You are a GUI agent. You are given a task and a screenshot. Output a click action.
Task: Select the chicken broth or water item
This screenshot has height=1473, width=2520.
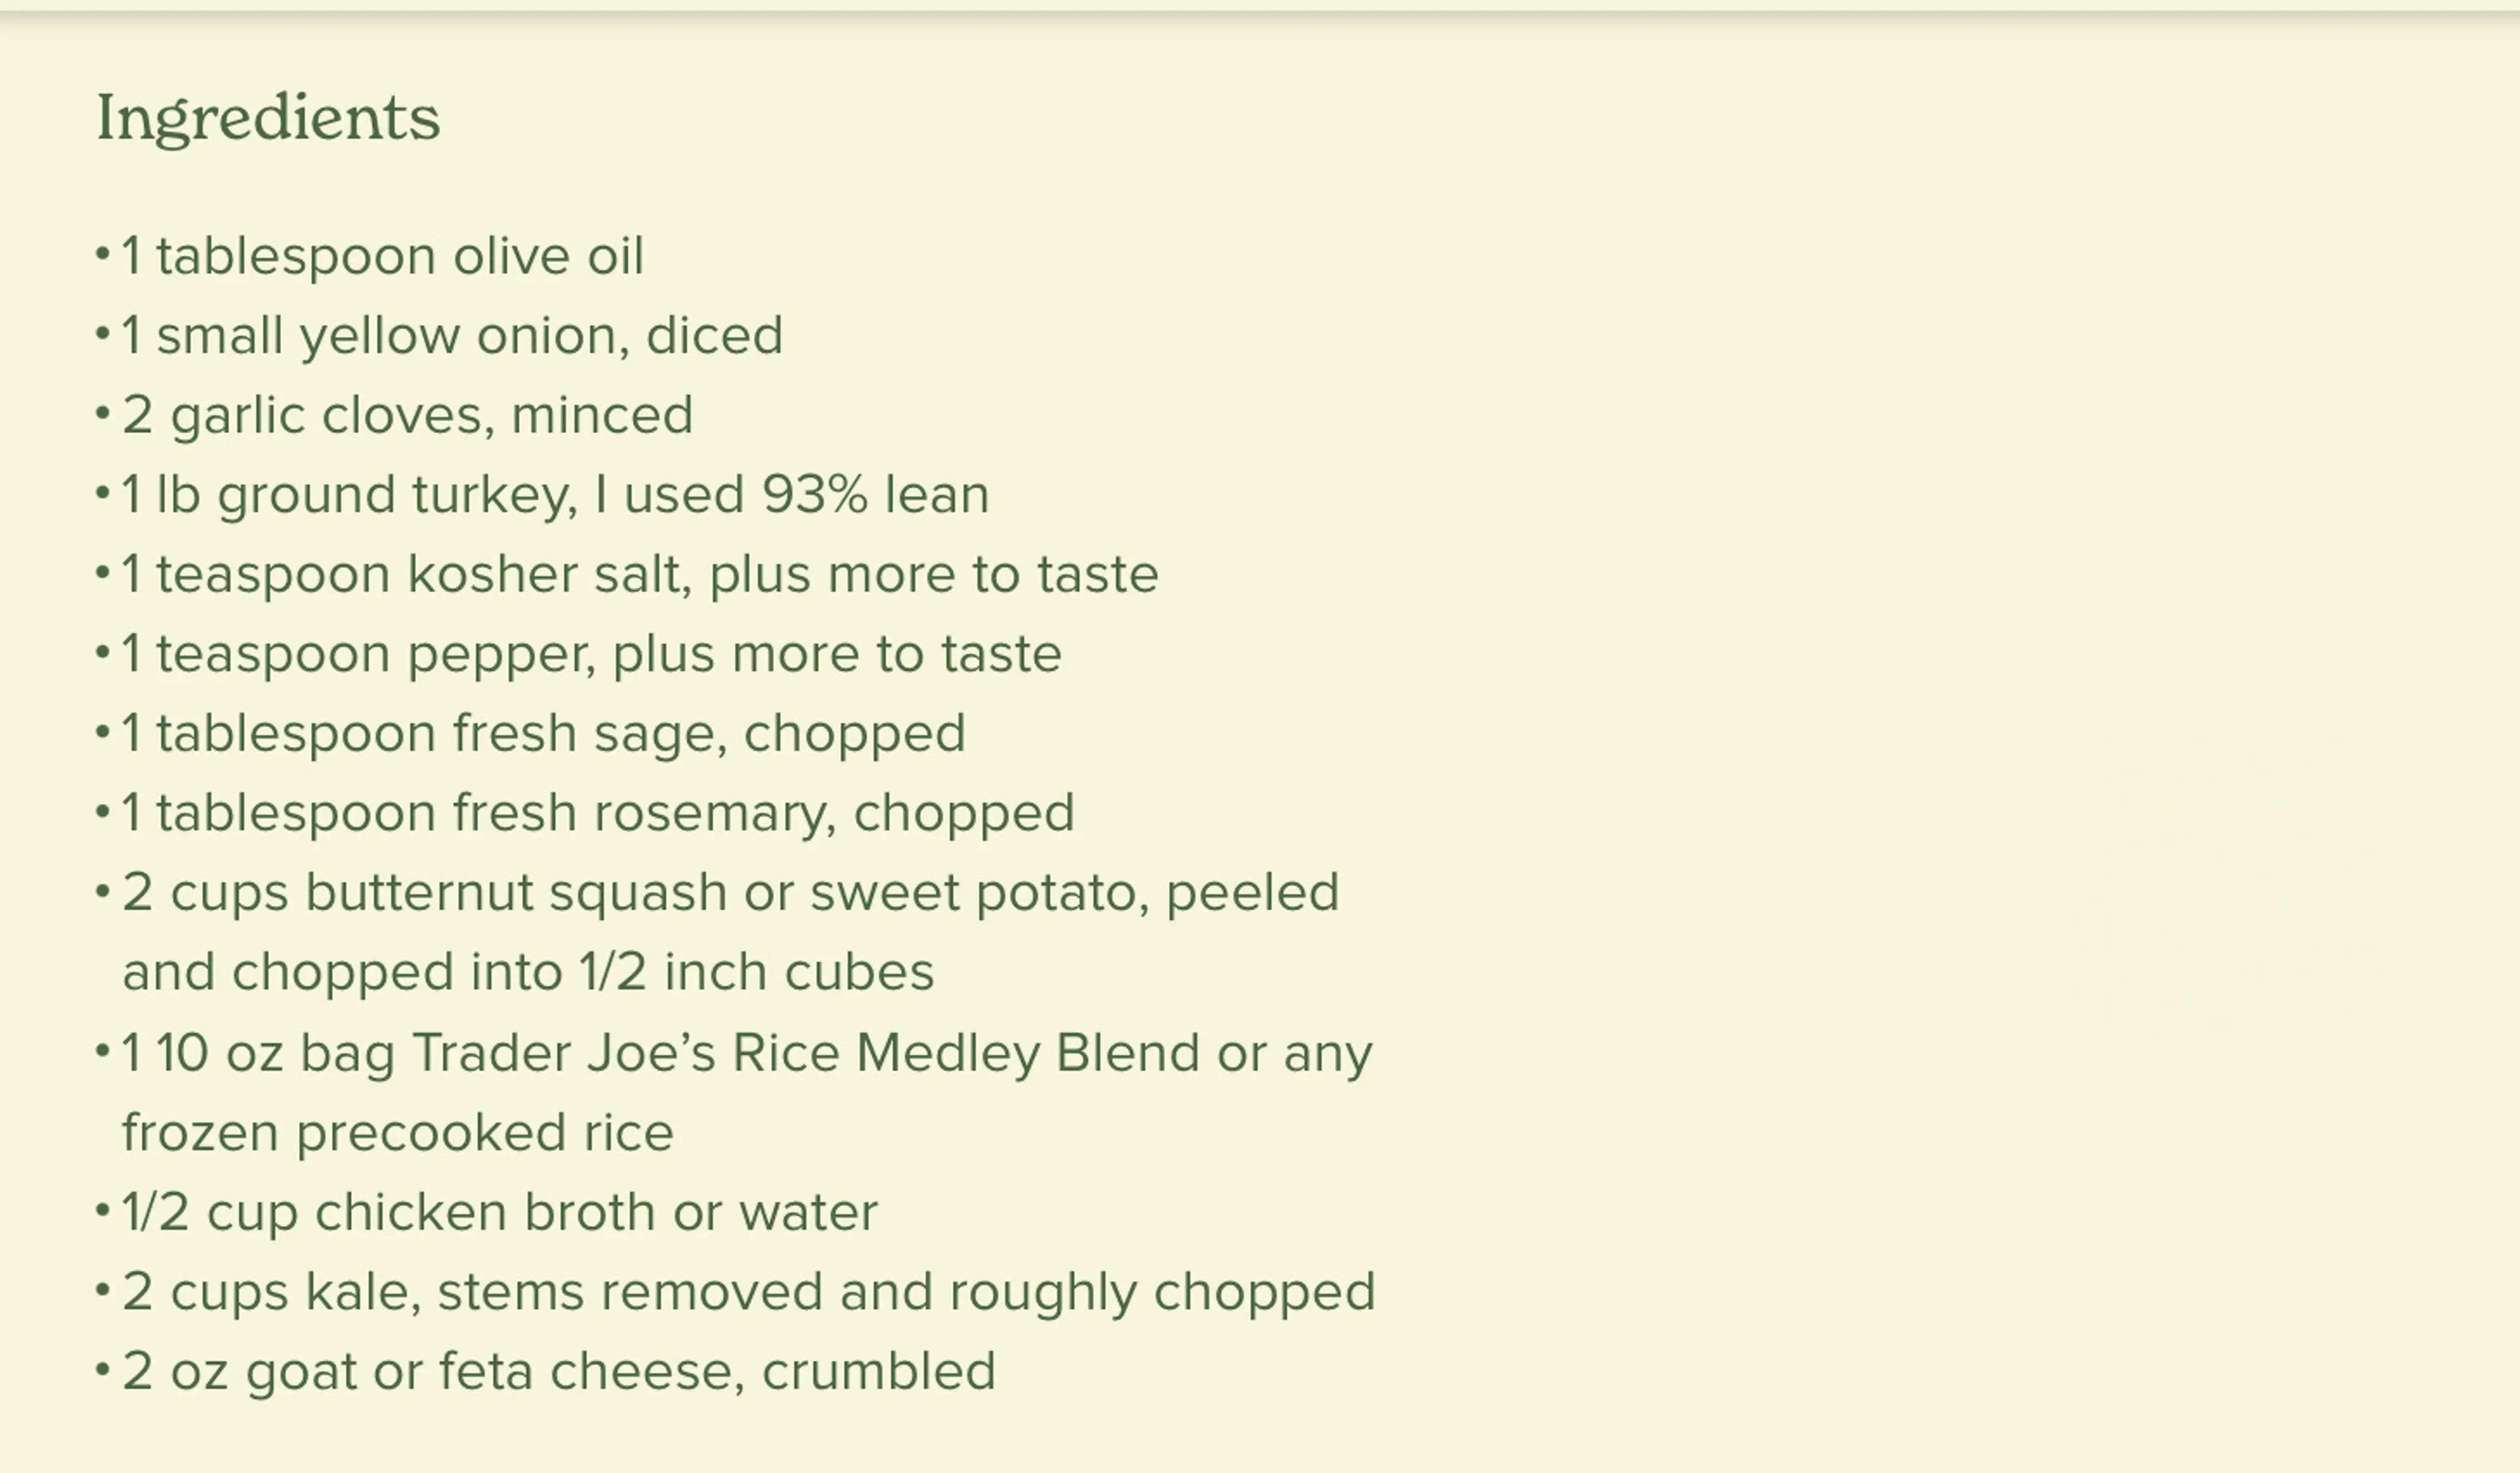pyautogui.click(x=500, y=1213)
